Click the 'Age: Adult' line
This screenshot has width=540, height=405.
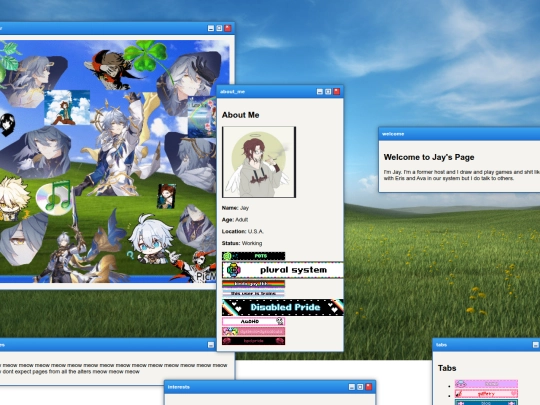pos(235,220)
